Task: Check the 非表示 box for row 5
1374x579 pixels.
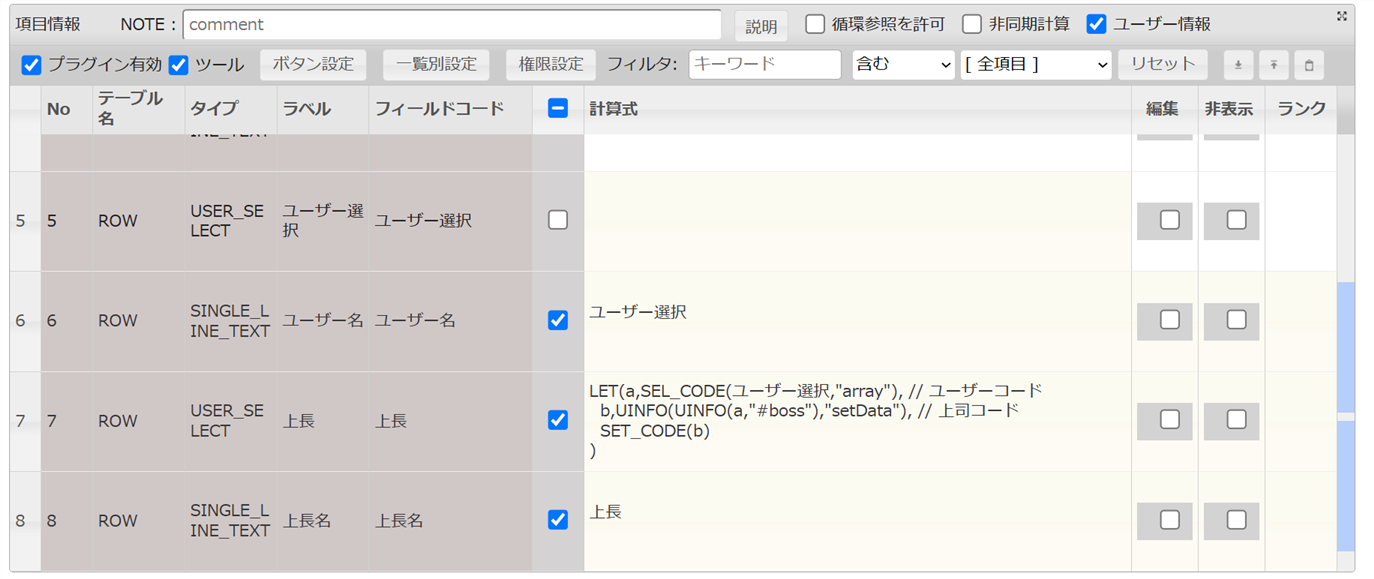Action: pyautogui.click(x=1236, y=220)
